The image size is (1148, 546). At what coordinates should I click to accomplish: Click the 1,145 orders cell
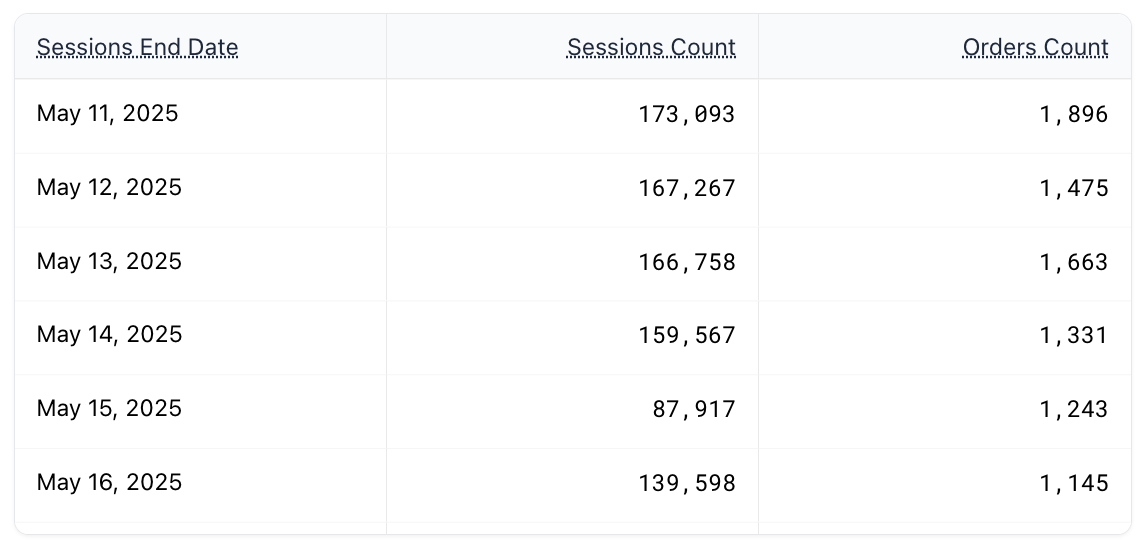tap(1074, 484)
